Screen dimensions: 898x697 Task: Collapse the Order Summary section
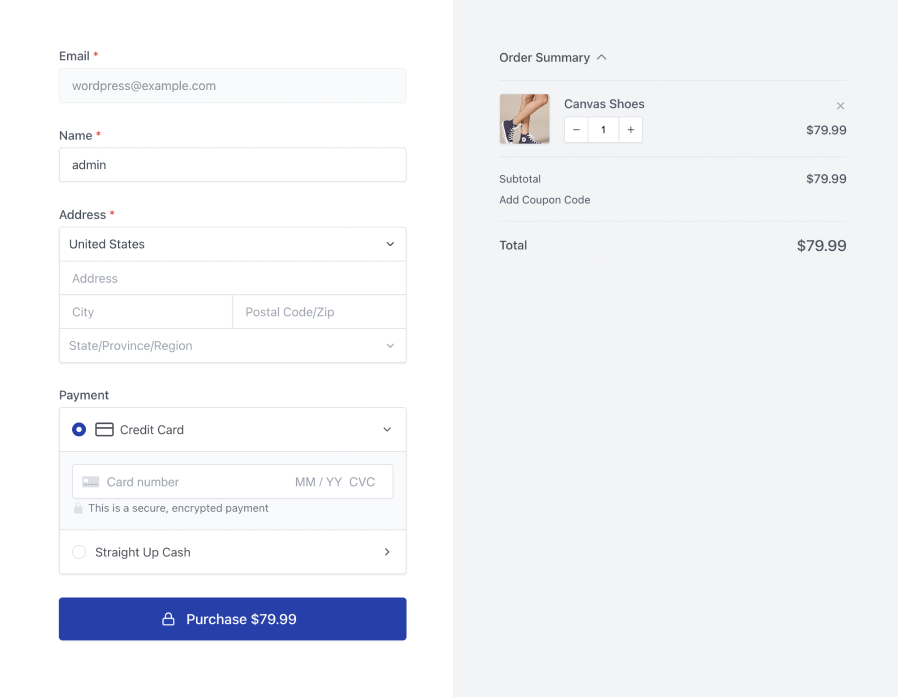601,58
